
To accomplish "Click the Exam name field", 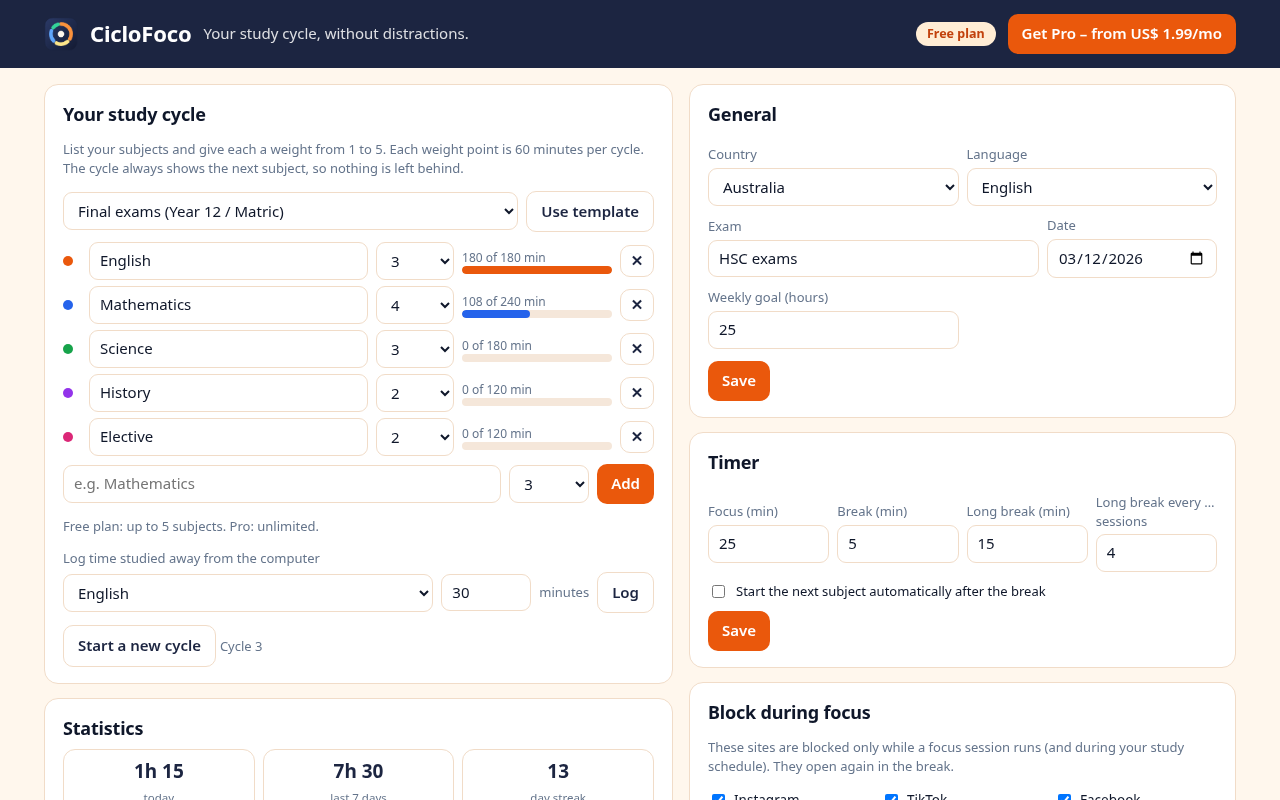I will click(x=873, y=259).
